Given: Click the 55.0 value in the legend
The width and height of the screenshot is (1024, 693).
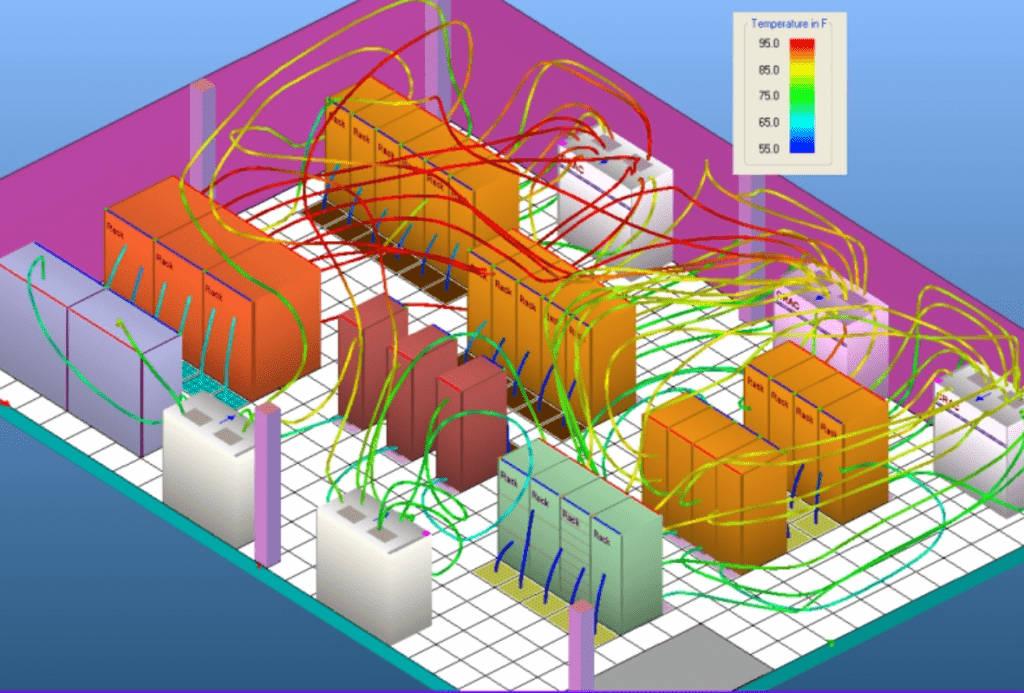Looking at the screenshot, I should tap(766, 148).
